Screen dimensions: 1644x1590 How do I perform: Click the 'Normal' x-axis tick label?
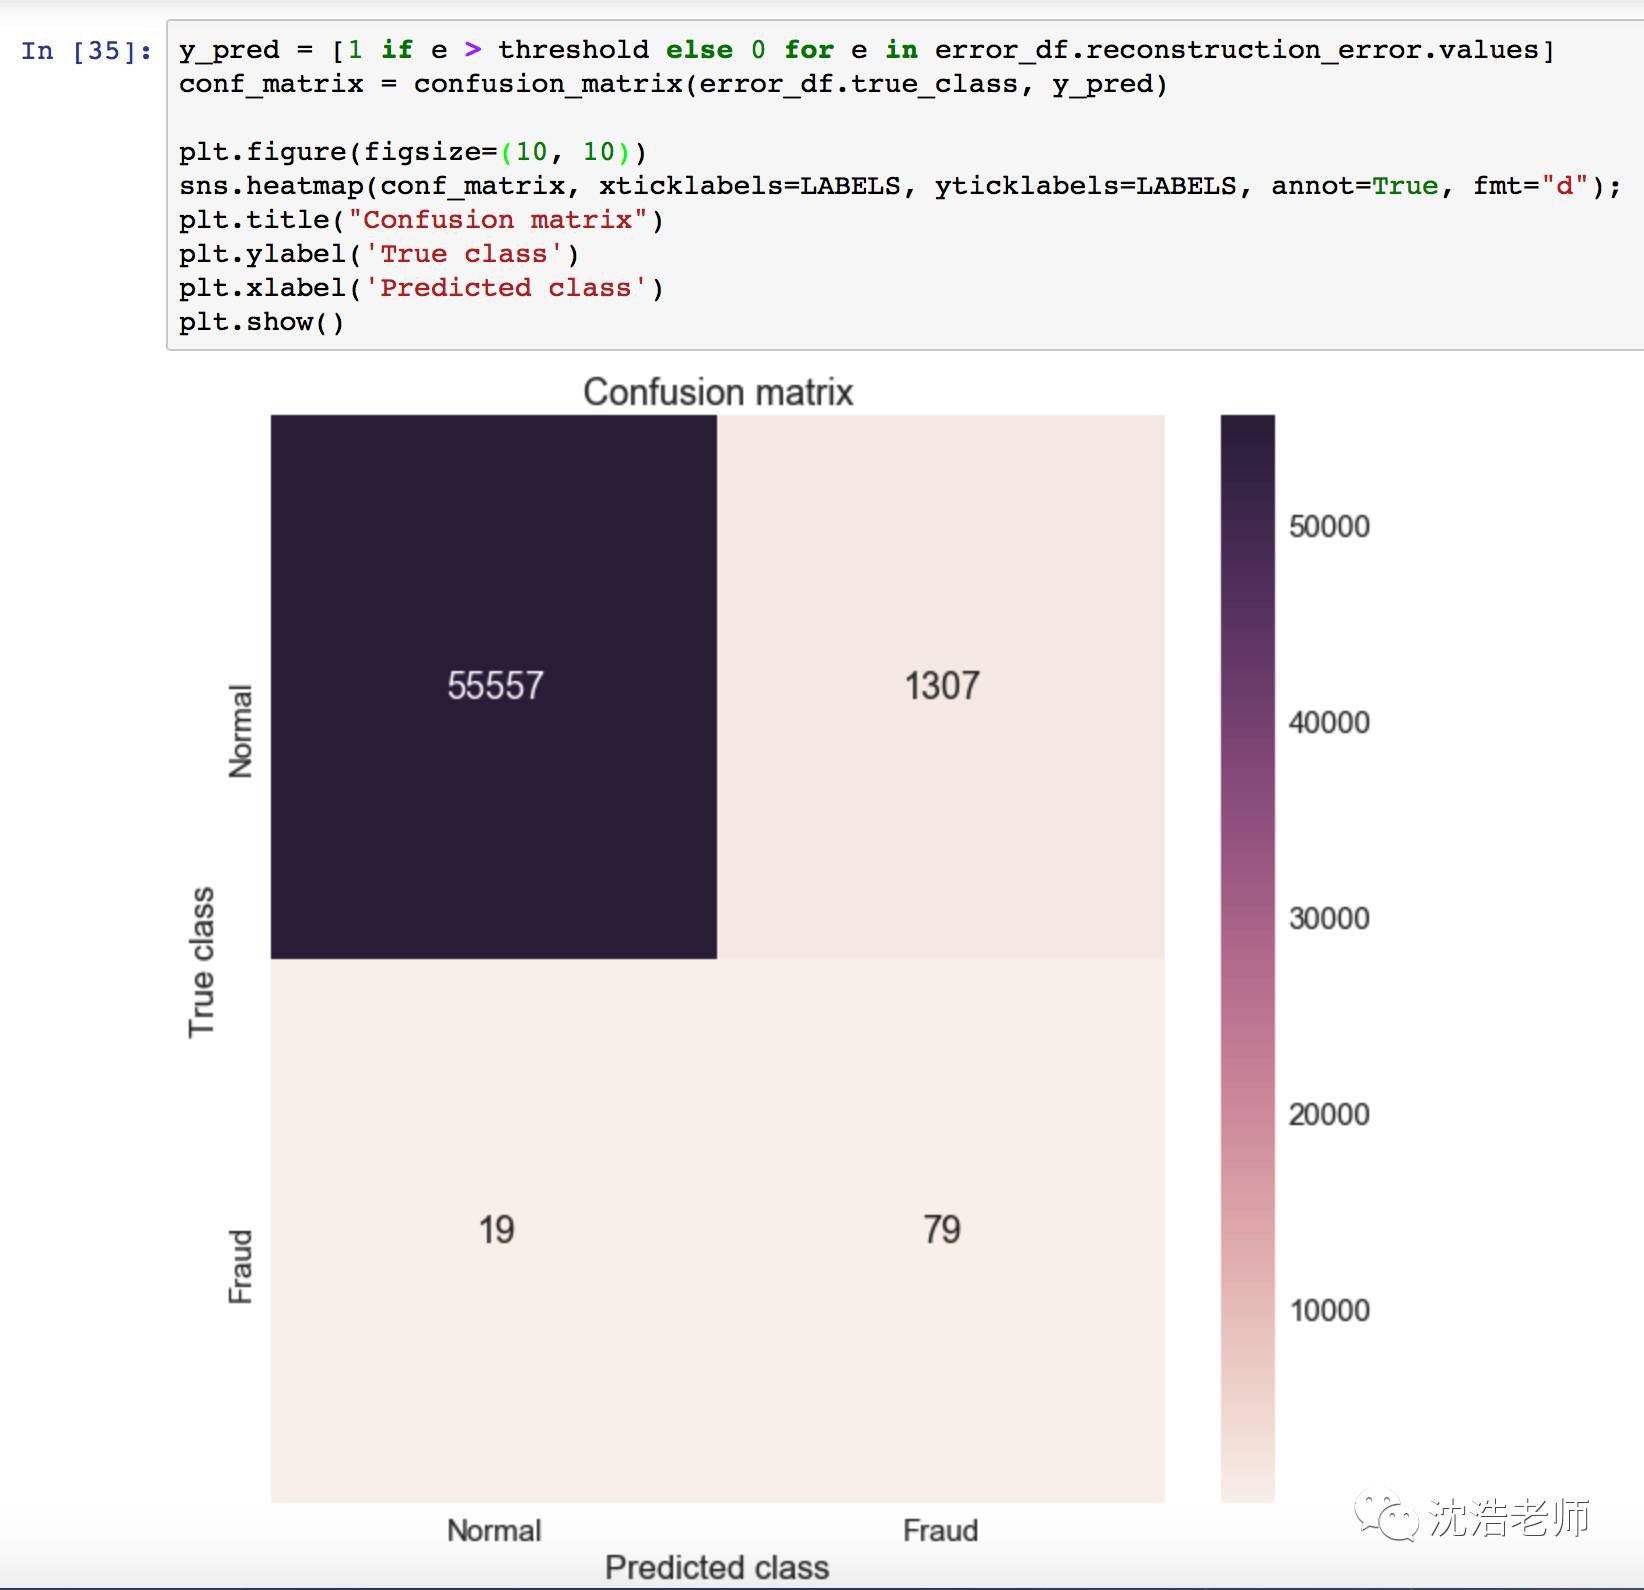click(x=494, y=1530)
